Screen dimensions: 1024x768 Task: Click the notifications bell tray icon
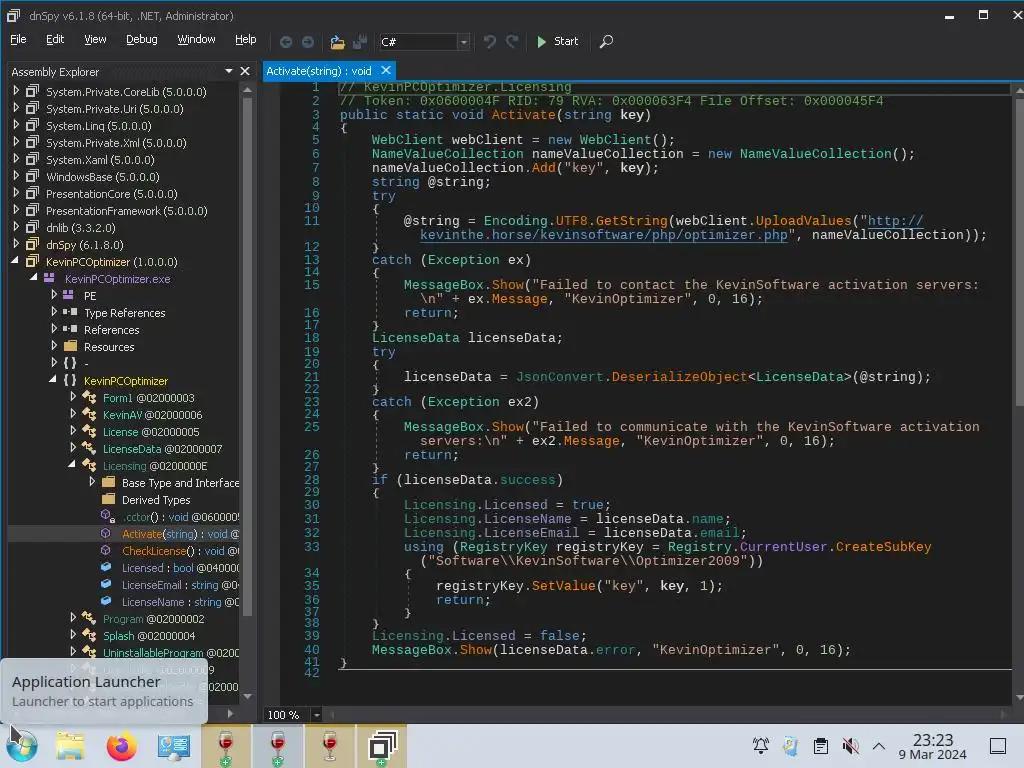click(760, 745)
